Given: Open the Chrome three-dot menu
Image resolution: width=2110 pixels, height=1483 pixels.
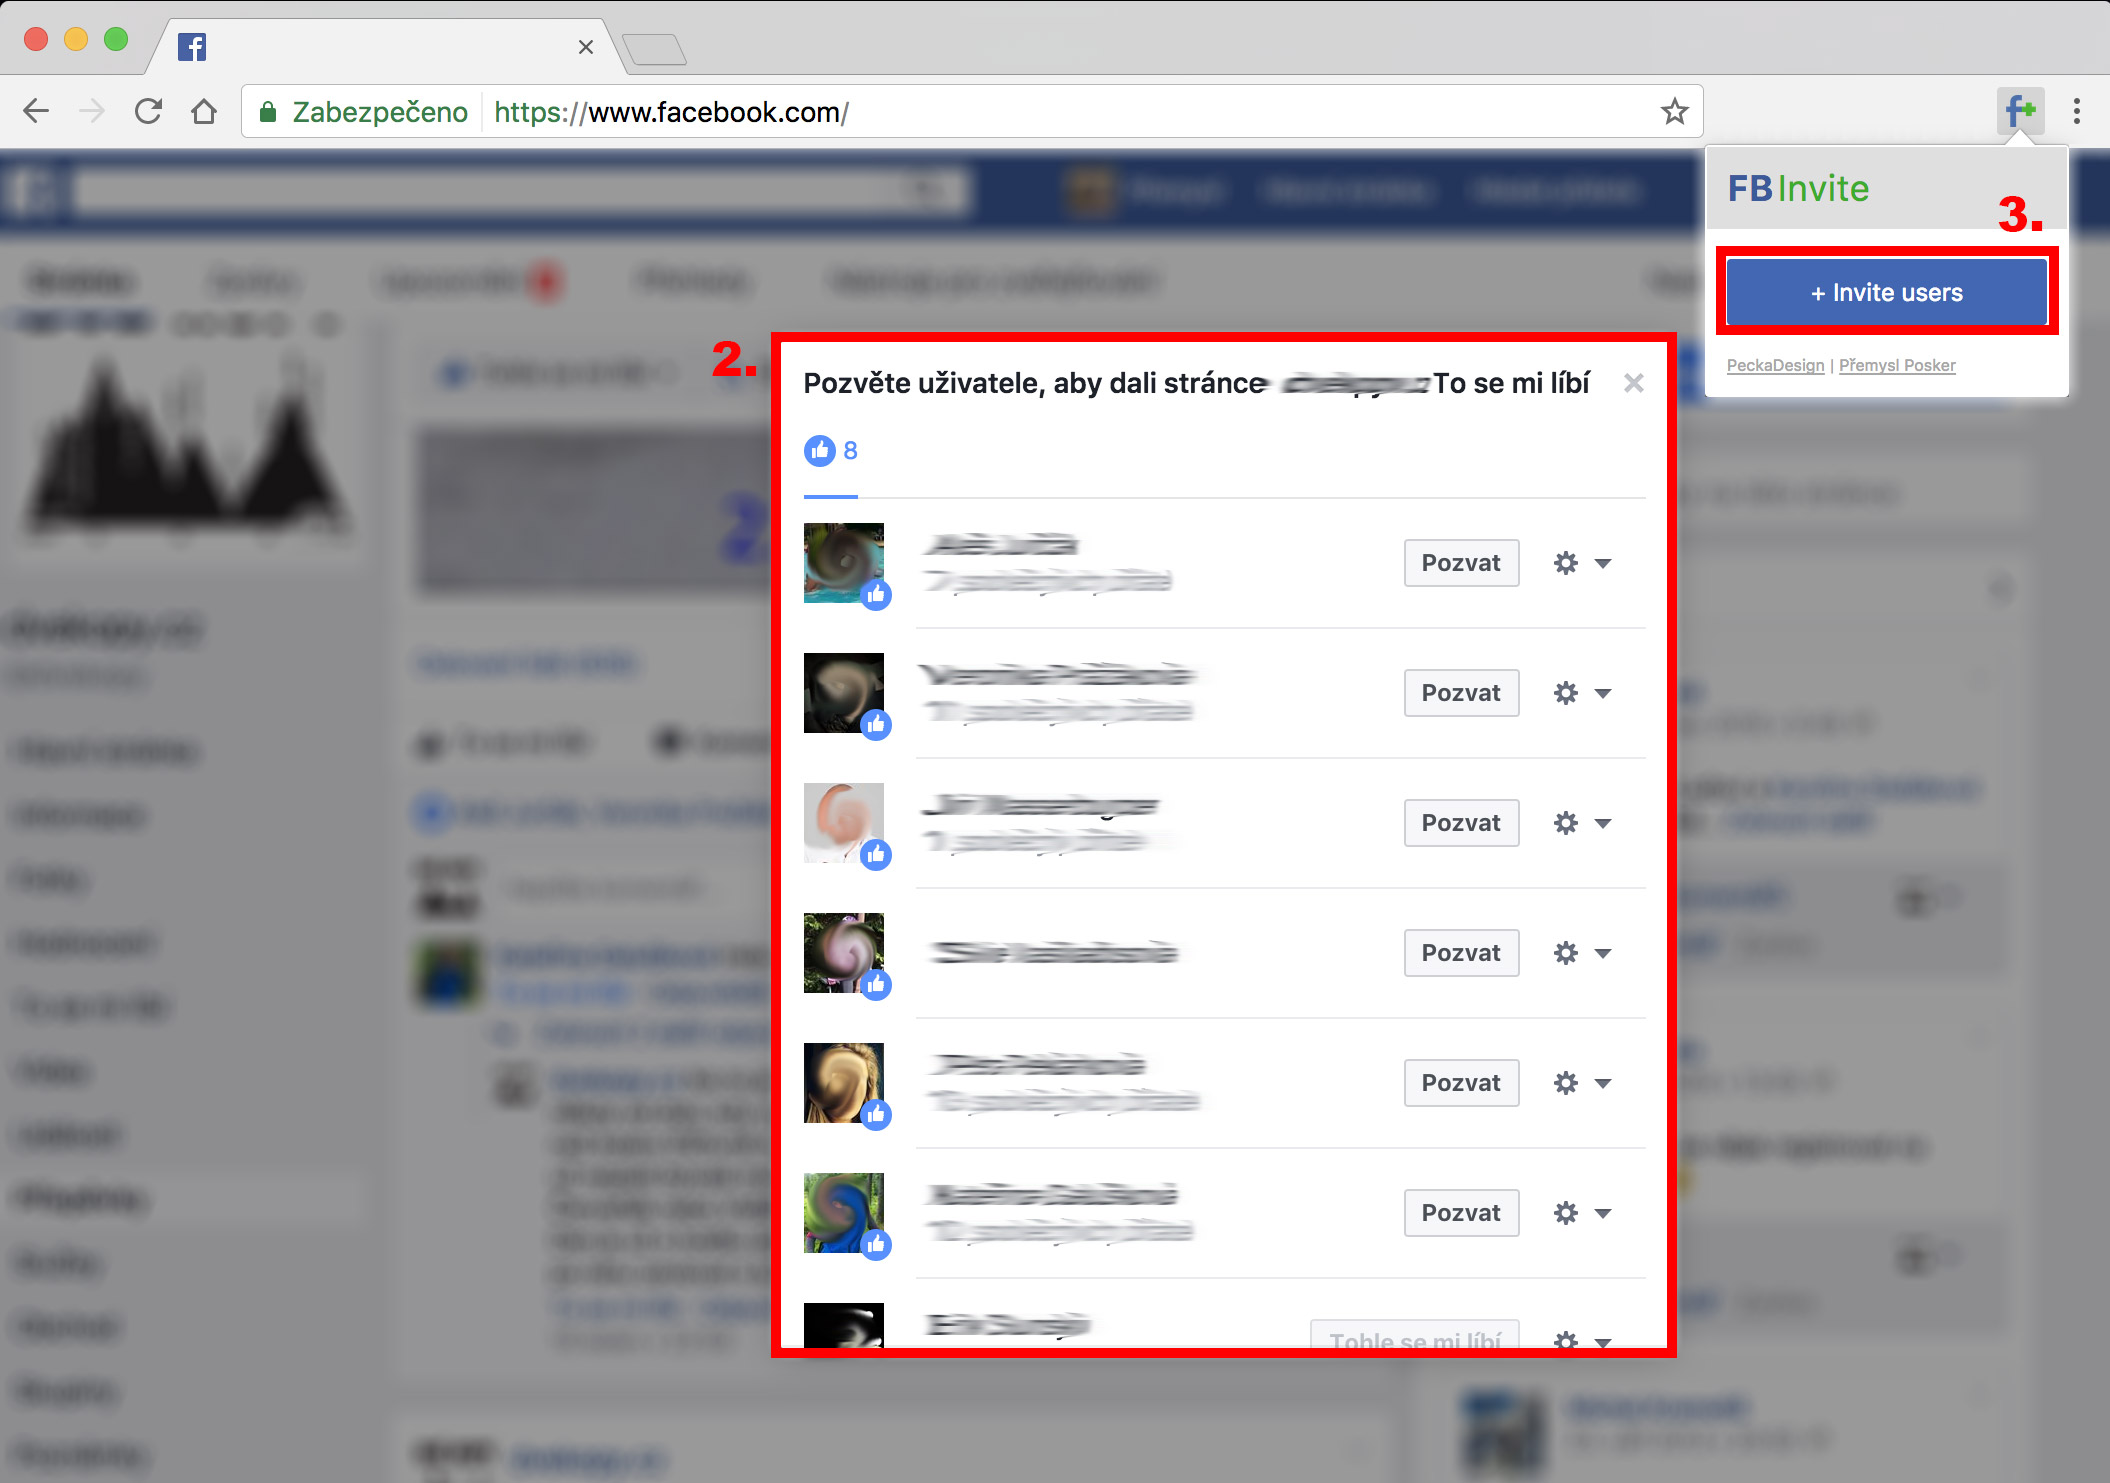Looking at the screenshot, I should tap(2077, 111).
